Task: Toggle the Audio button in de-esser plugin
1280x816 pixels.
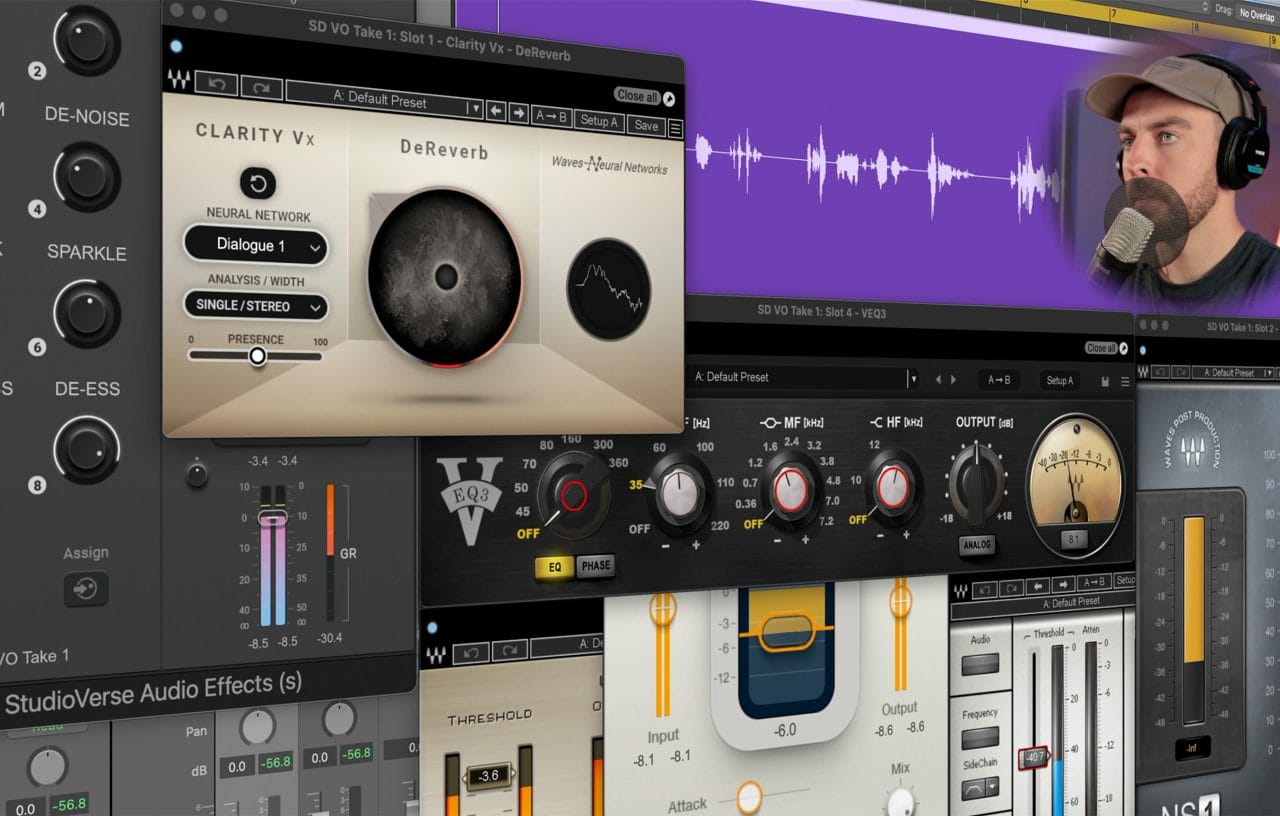Action: 980,664
